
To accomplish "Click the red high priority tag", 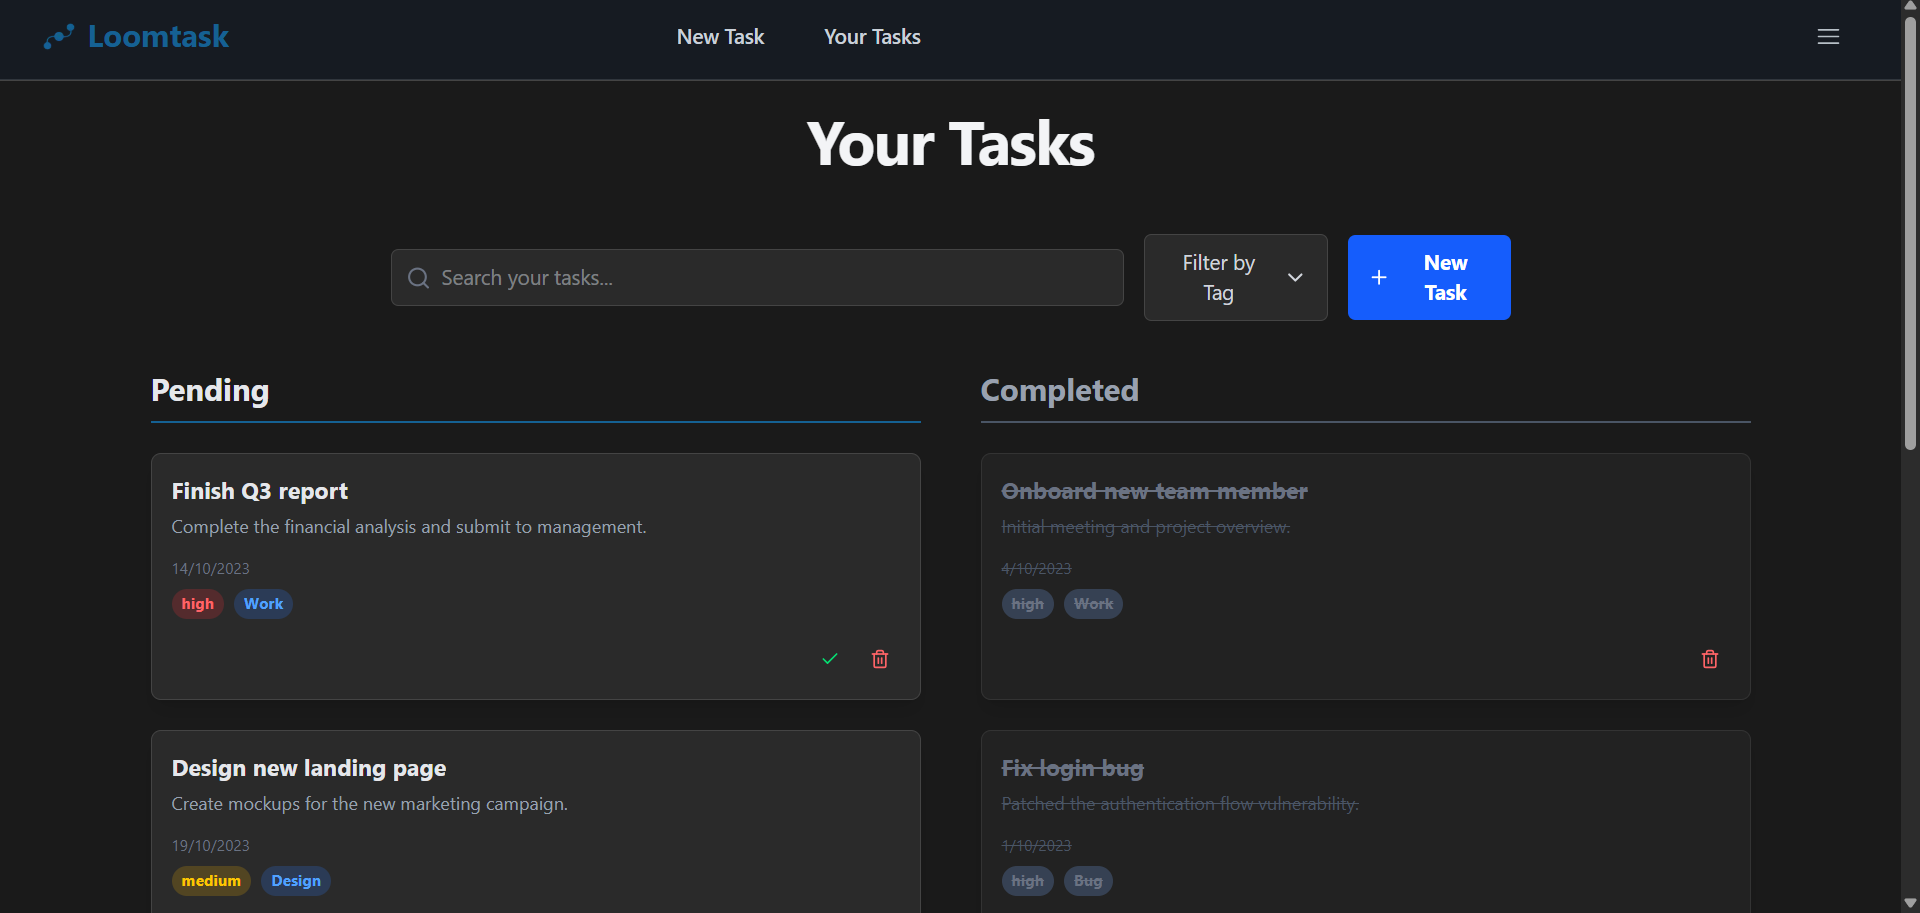I will 197,604.
